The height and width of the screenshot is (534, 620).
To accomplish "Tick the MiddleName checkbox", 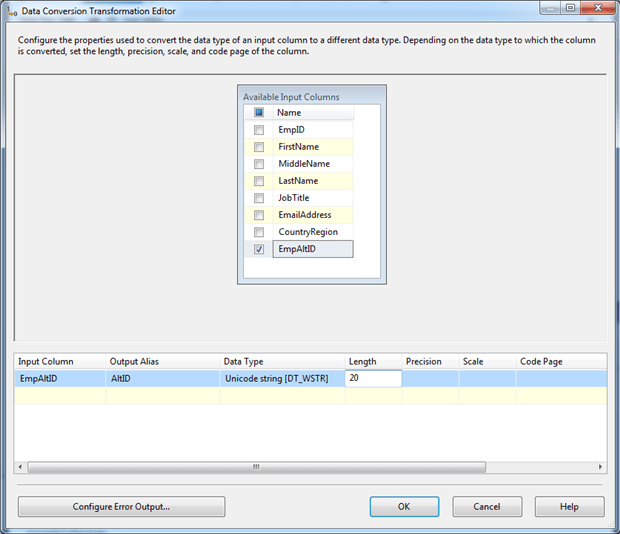I will [x=259, y=164].
